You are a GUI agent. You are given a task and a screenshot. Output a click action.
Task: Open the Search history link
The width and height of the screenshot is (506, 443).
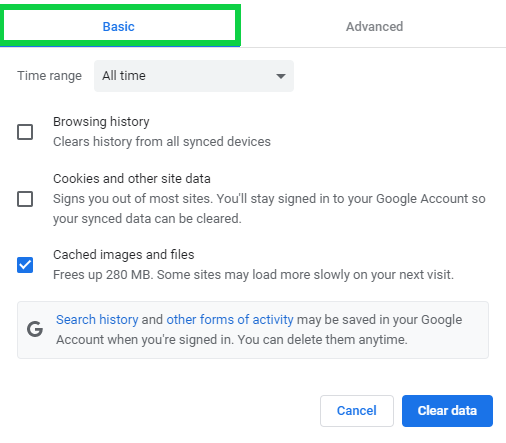pos(97,319)
